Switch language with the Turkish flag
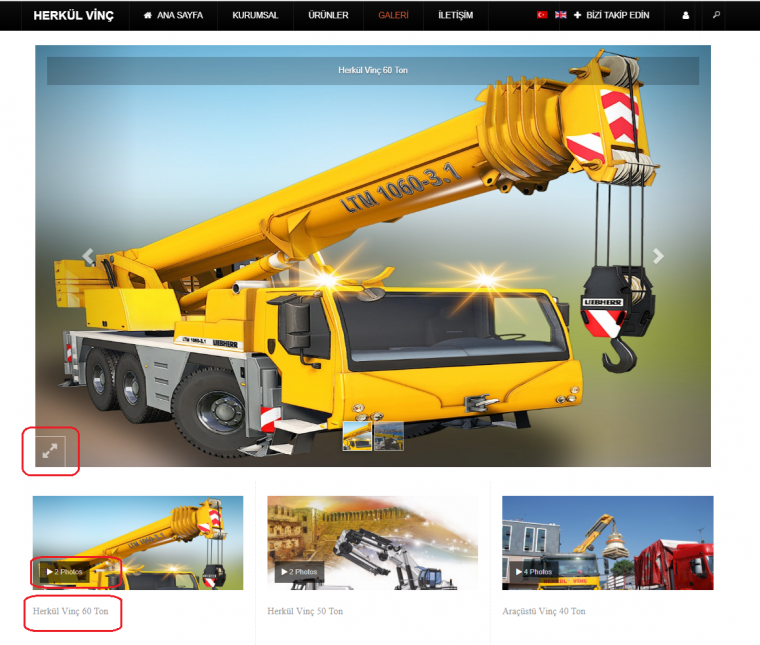 [x=542, y=15]
